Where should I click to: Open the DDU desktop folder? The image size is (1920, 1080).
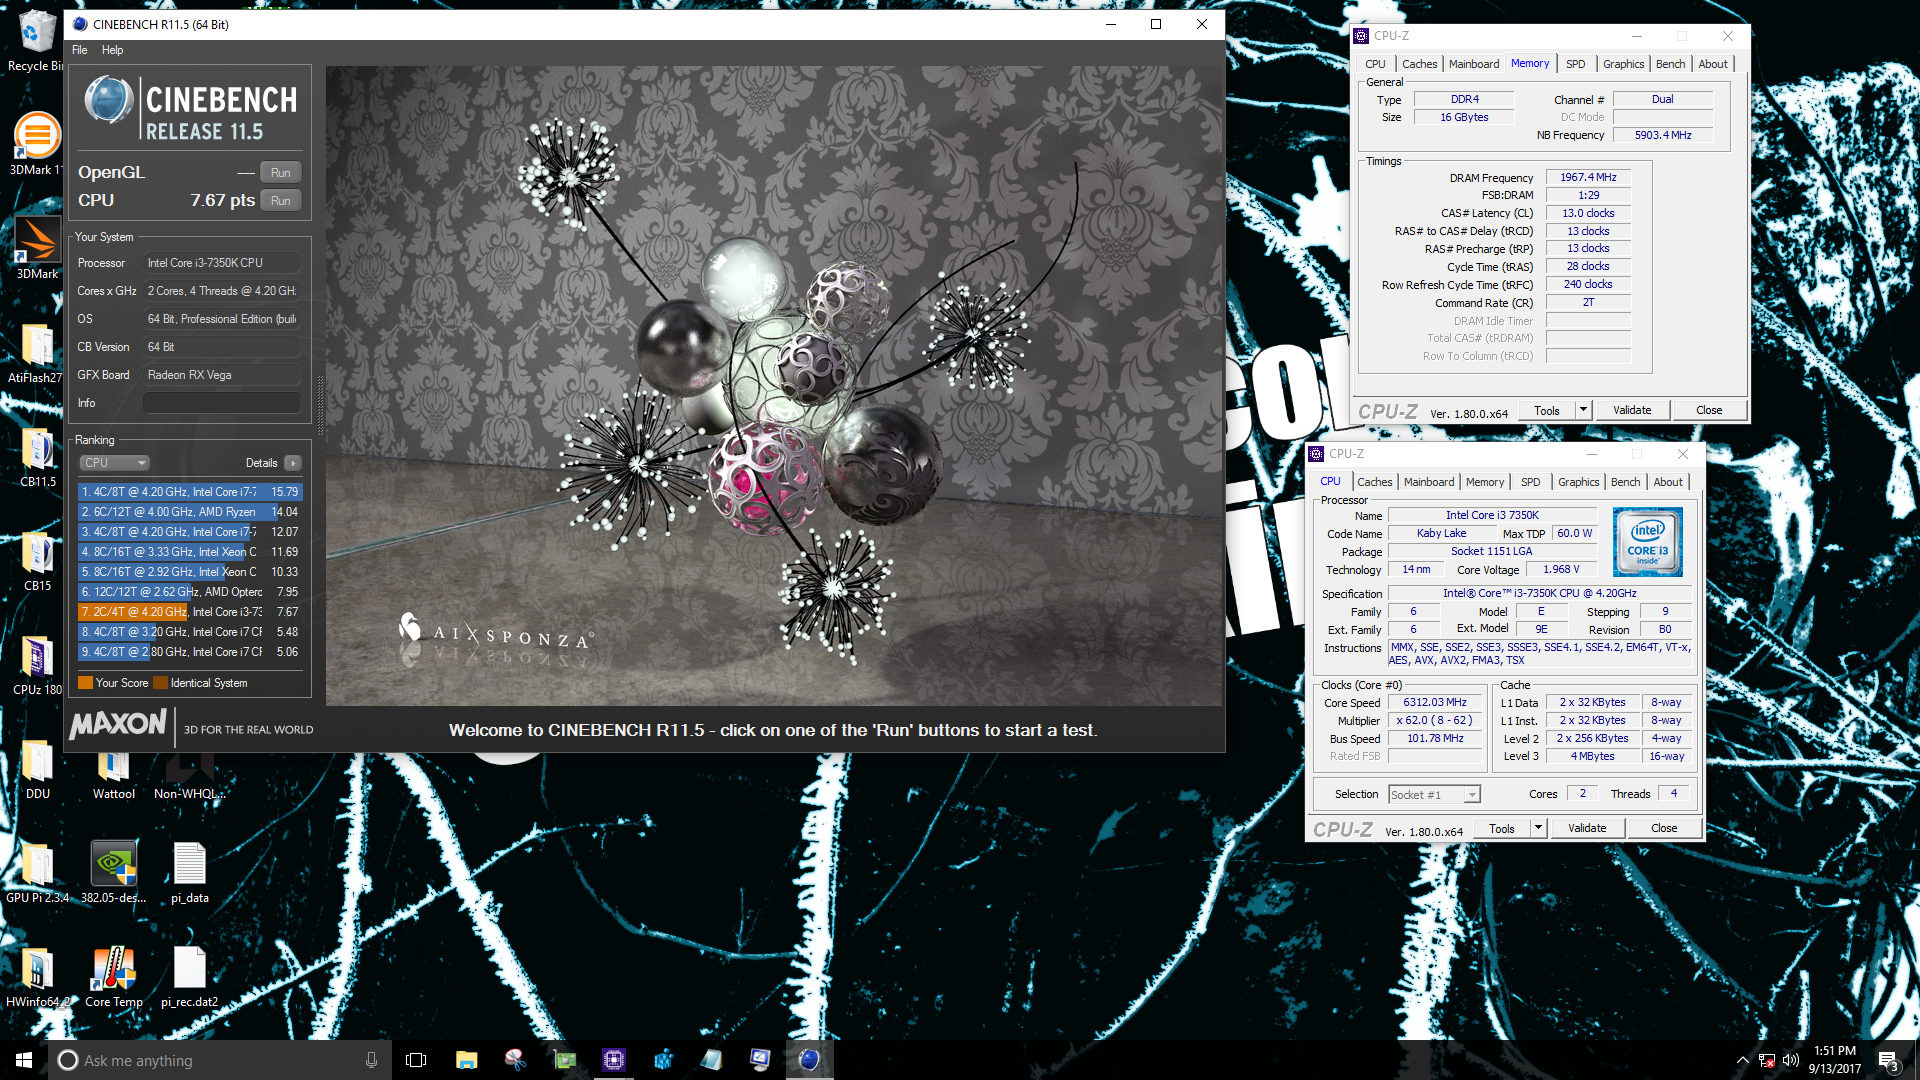(x=37, y=769)
